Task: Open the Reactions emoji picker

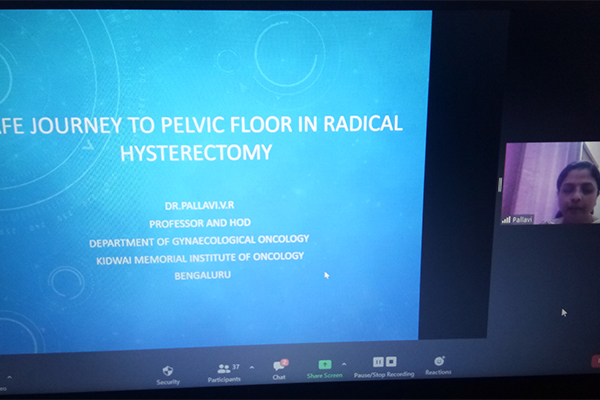Action: [x=438, y=361]
